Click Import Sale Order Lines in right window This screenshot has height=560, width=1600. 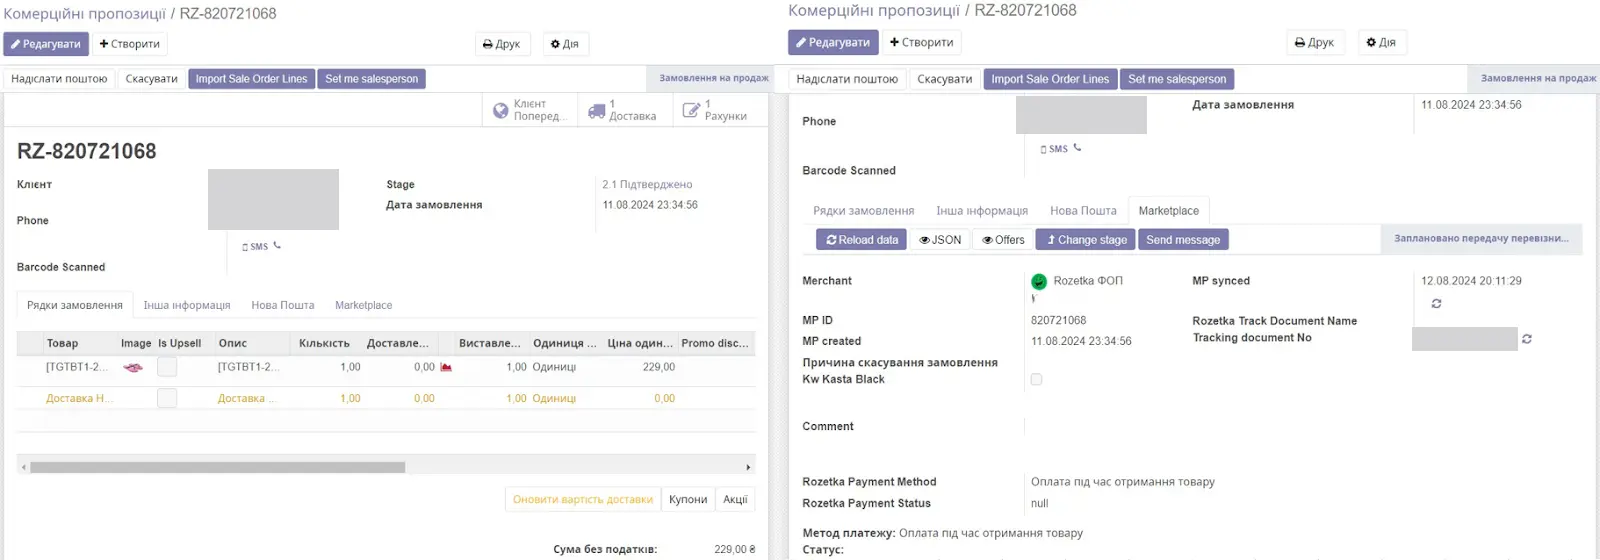point(1051,79)
